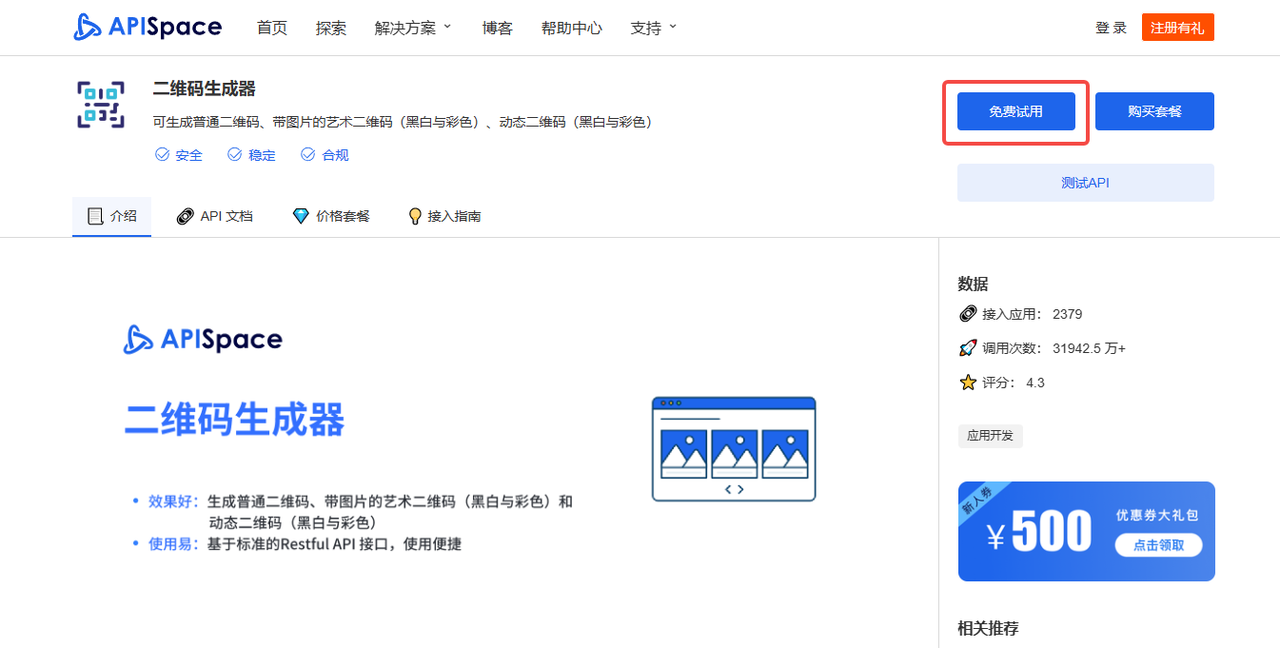Click the rocket icon beside 调用次数
This screenshot has width=1280, height=648.
click(x=966, y=347)
